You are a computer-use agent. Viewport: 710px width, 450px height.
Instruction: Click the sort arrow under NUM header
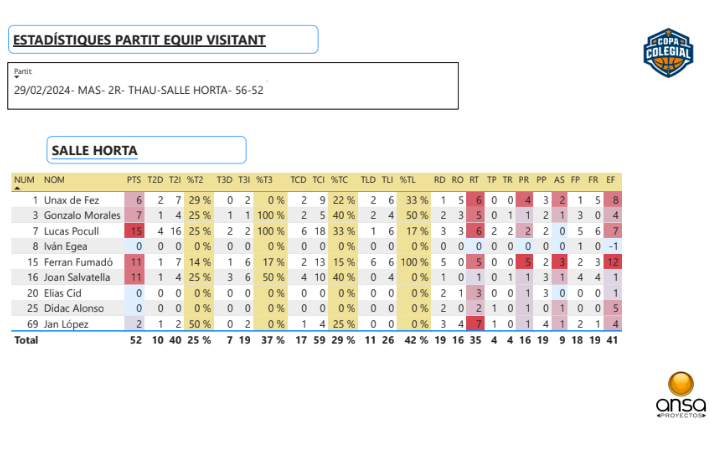pos(17,188)
